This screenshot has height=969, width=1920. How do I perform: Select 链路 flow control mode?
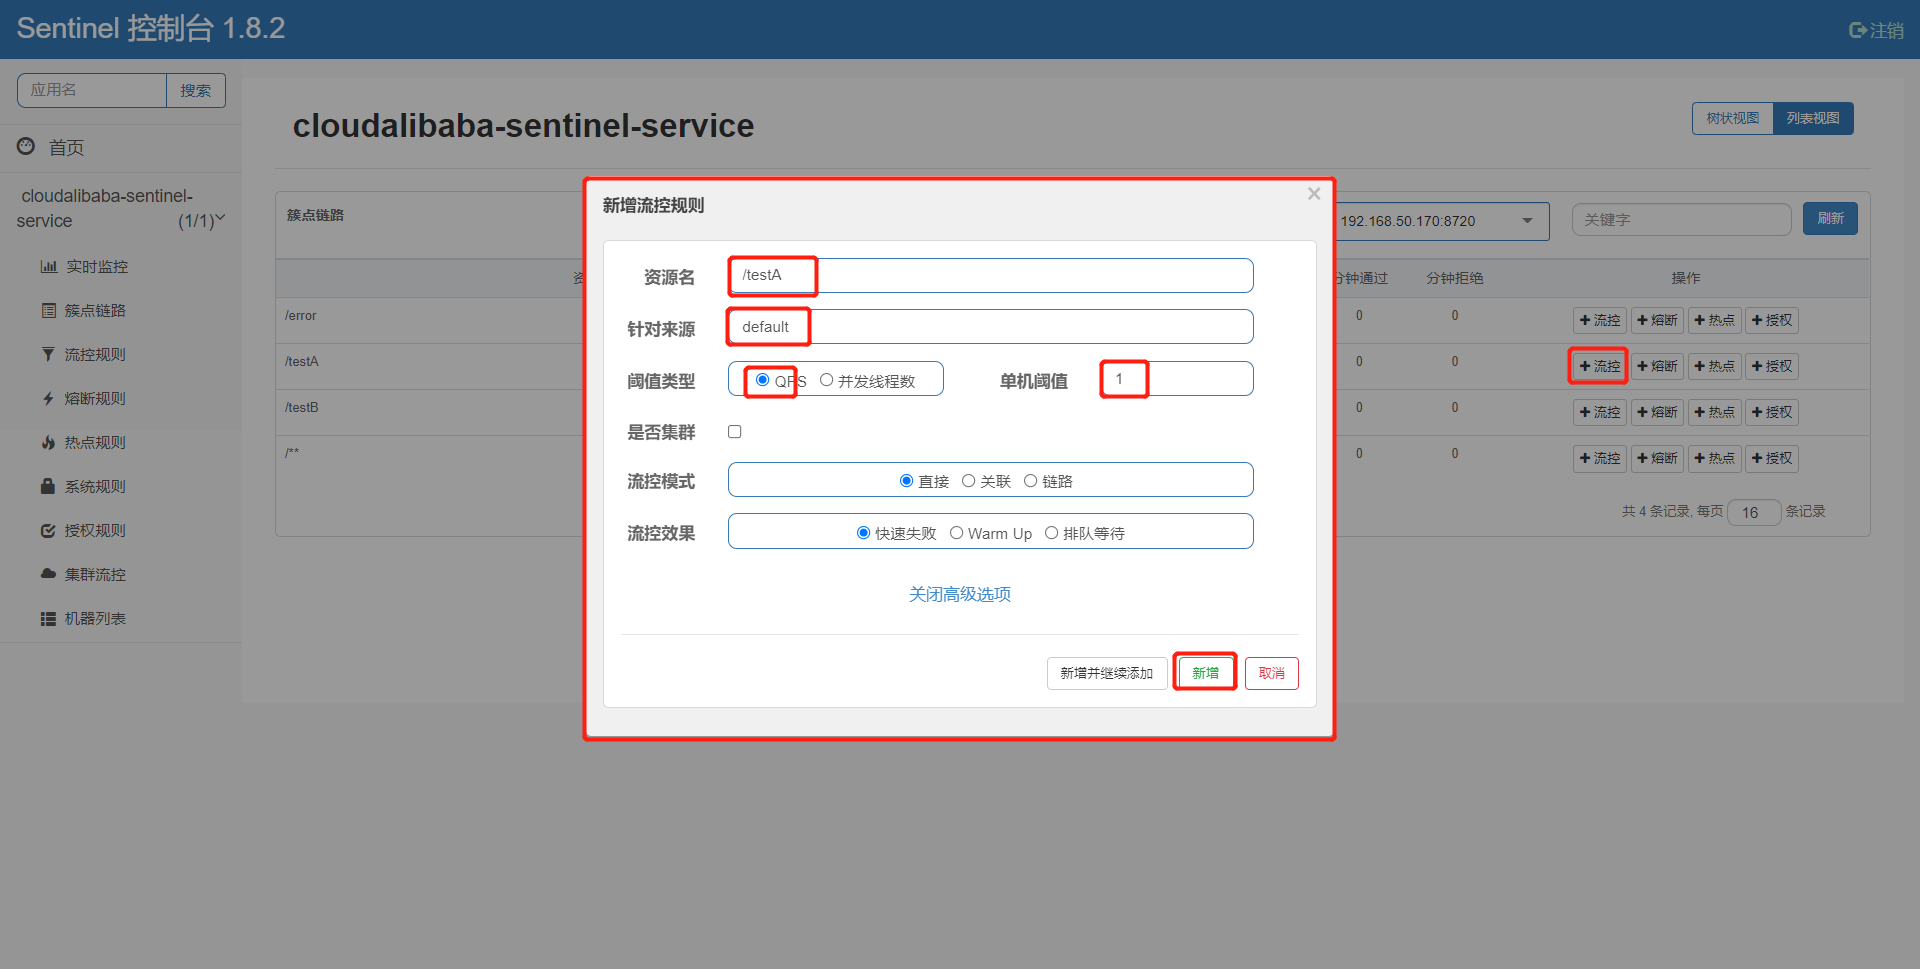point(1031,481)
